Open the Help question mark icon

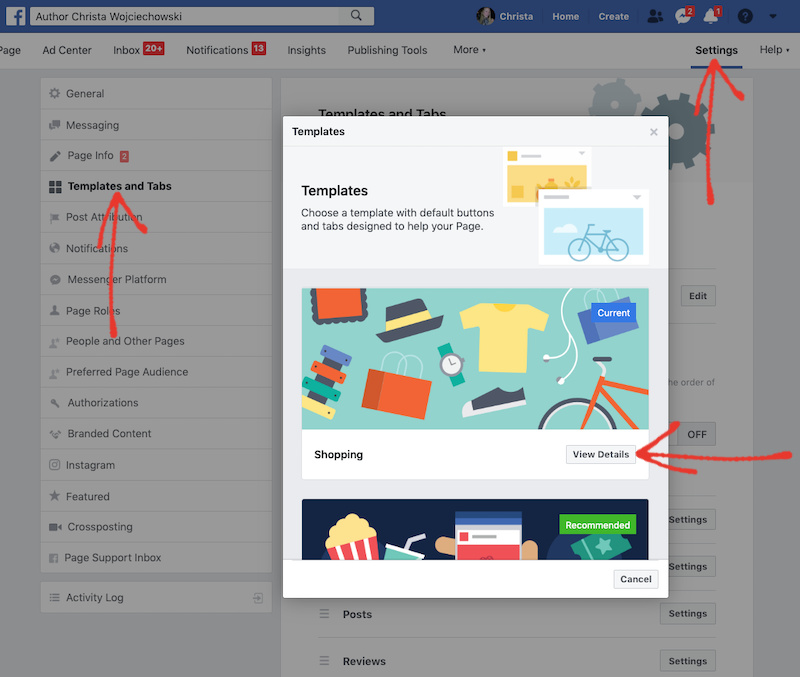pos(745,15)
